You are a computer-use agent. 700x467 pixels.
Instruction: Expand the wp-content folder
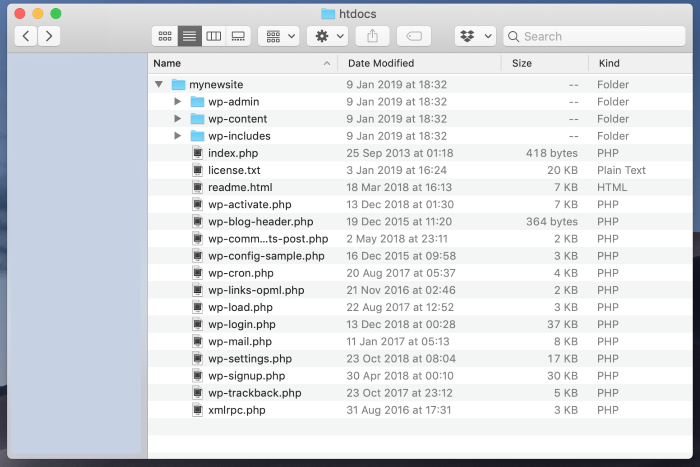(x=177, y=118)
